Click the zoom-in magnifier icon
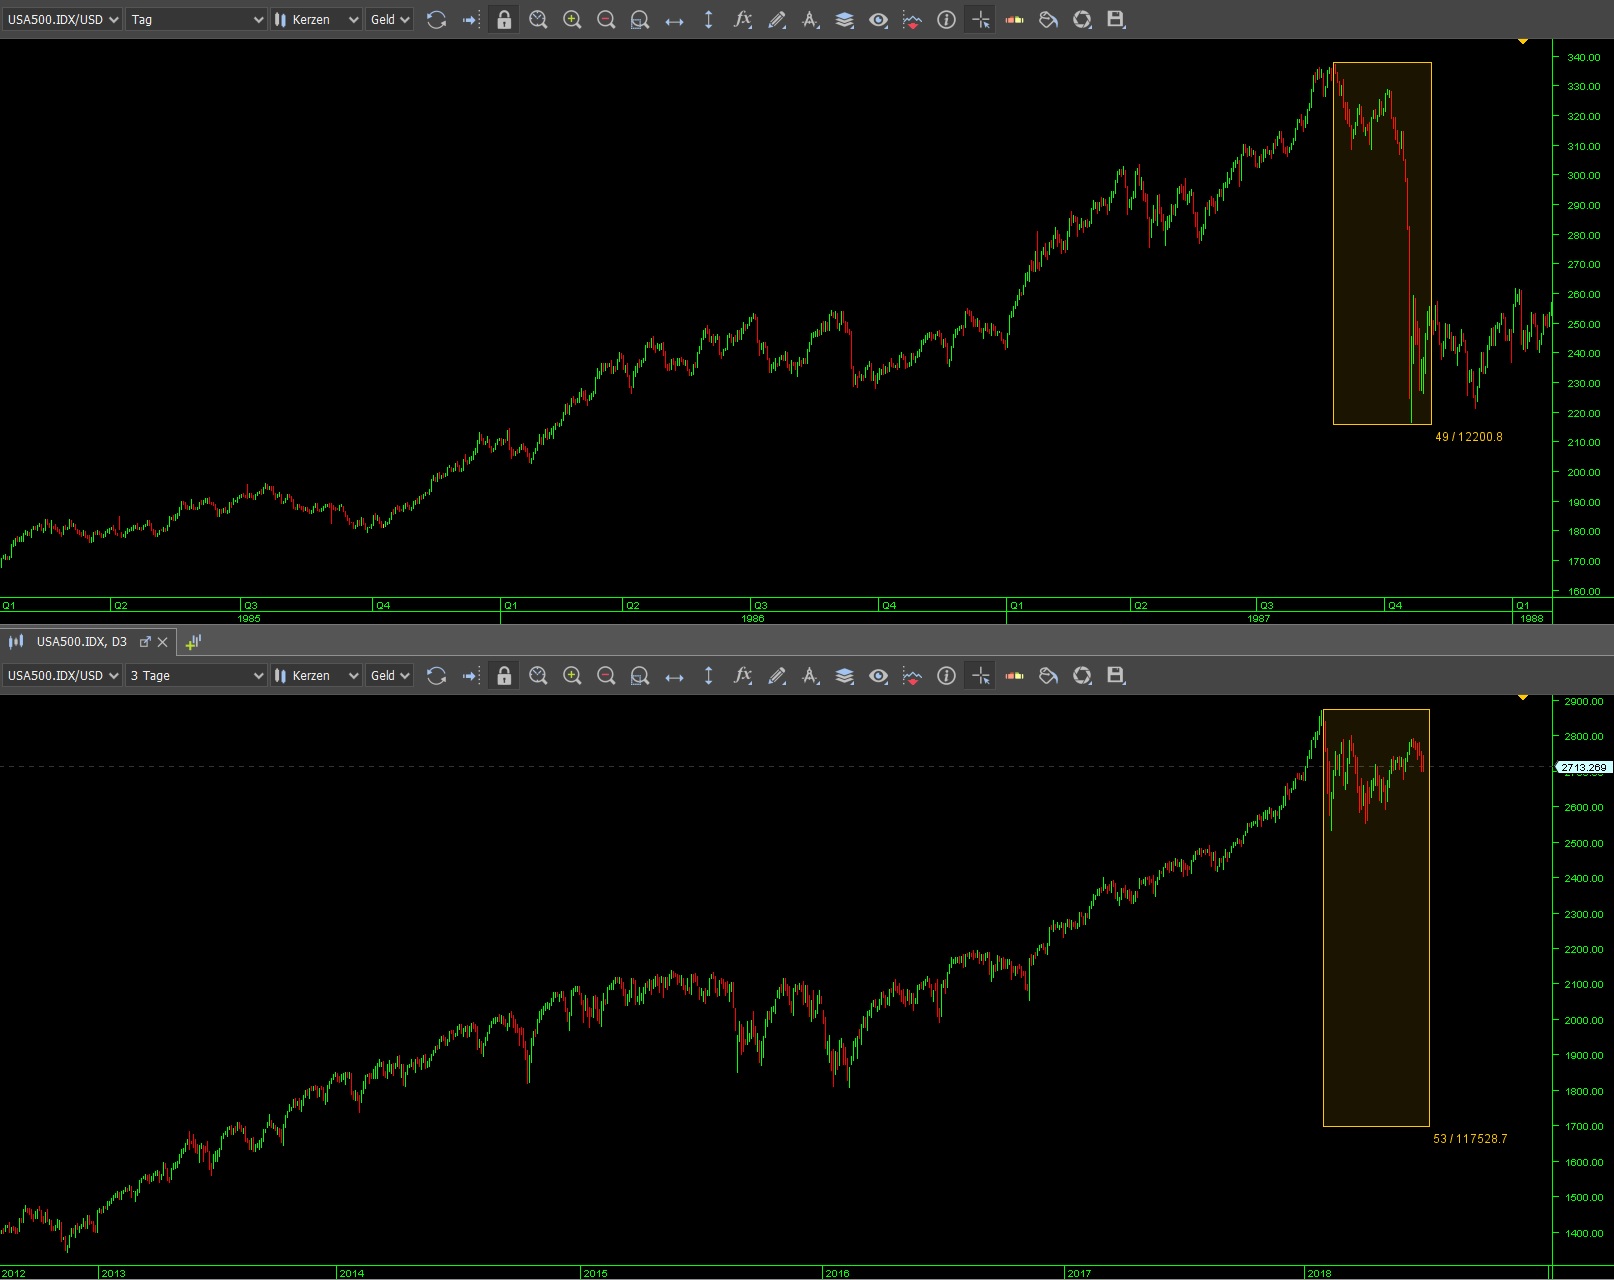 coord(572,19)
